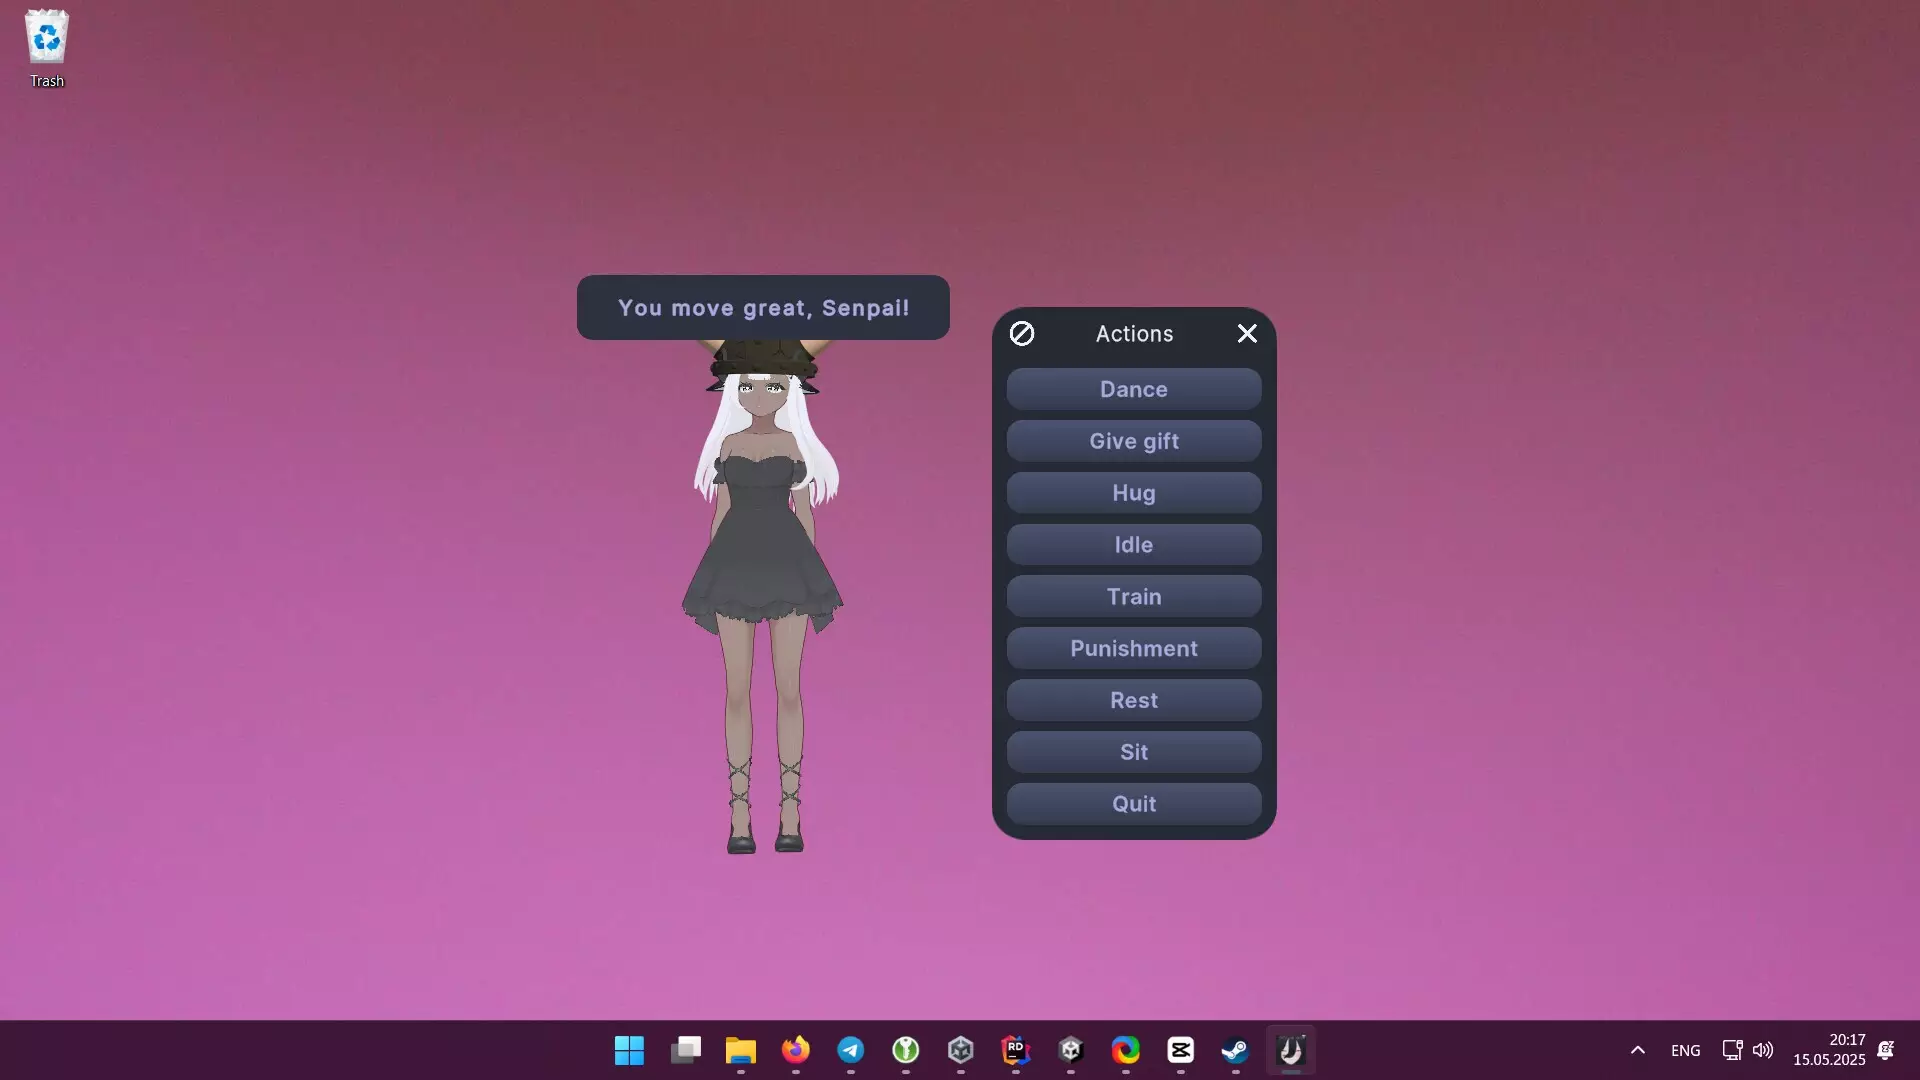Open the volume speaker icon in tray
This screenshot has width=1920, height=1080.
[1762, 1050]
